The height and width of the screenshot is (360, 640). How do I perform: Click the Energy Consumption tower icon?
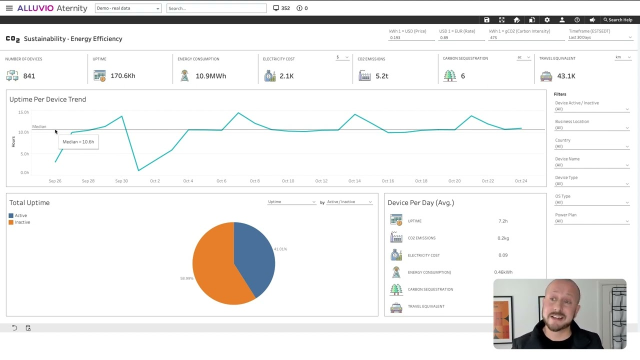click(185, 76)
